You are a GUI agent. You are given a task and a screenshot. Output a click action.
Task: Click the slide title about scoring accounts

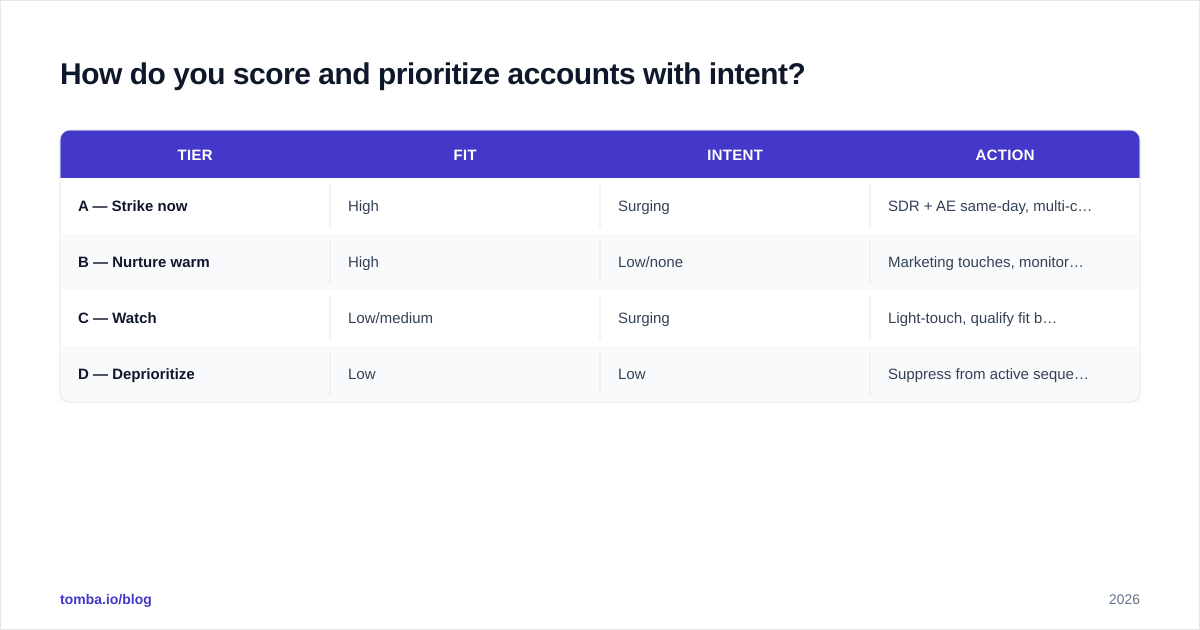432,74
